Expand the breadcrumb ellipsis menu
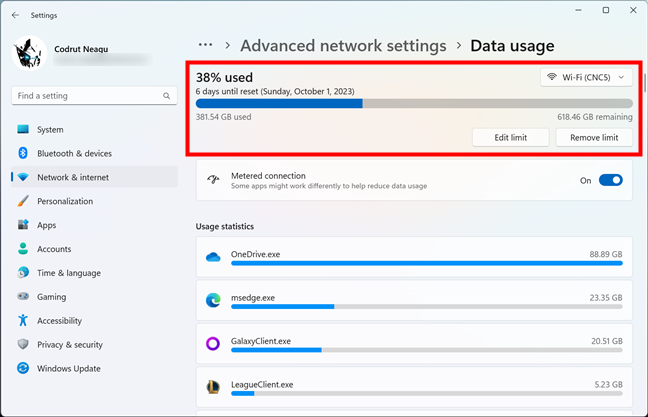 (205, 45)
